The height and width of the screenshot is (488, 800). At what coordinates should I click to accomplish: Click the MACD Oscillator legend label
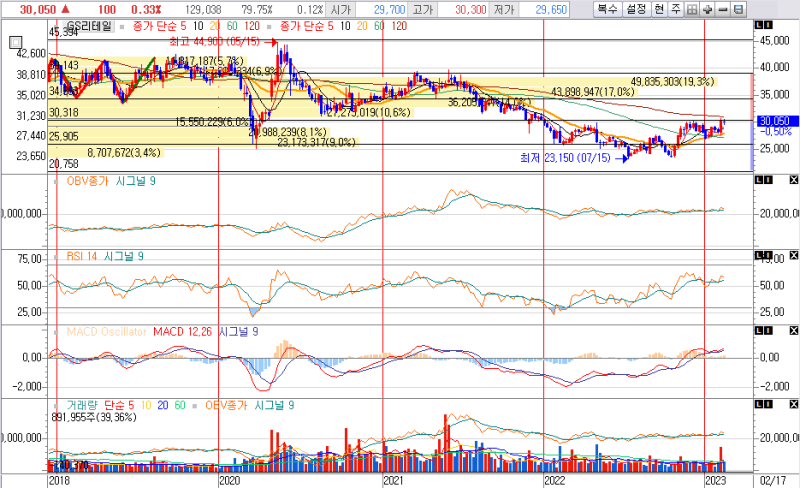coord(107,332)
